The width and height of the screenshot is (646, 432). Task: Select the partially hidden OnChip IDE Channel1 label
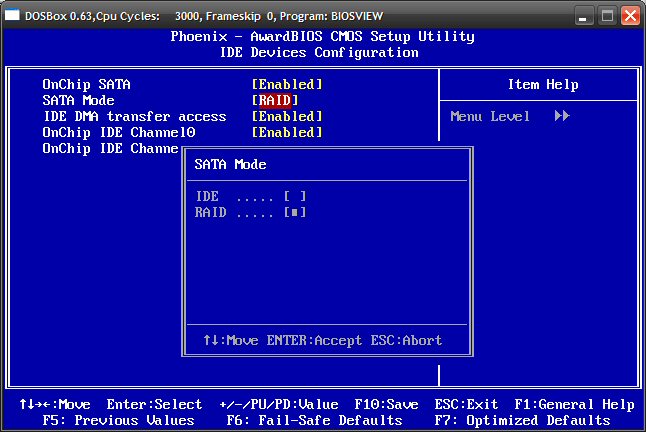point(110,149)
